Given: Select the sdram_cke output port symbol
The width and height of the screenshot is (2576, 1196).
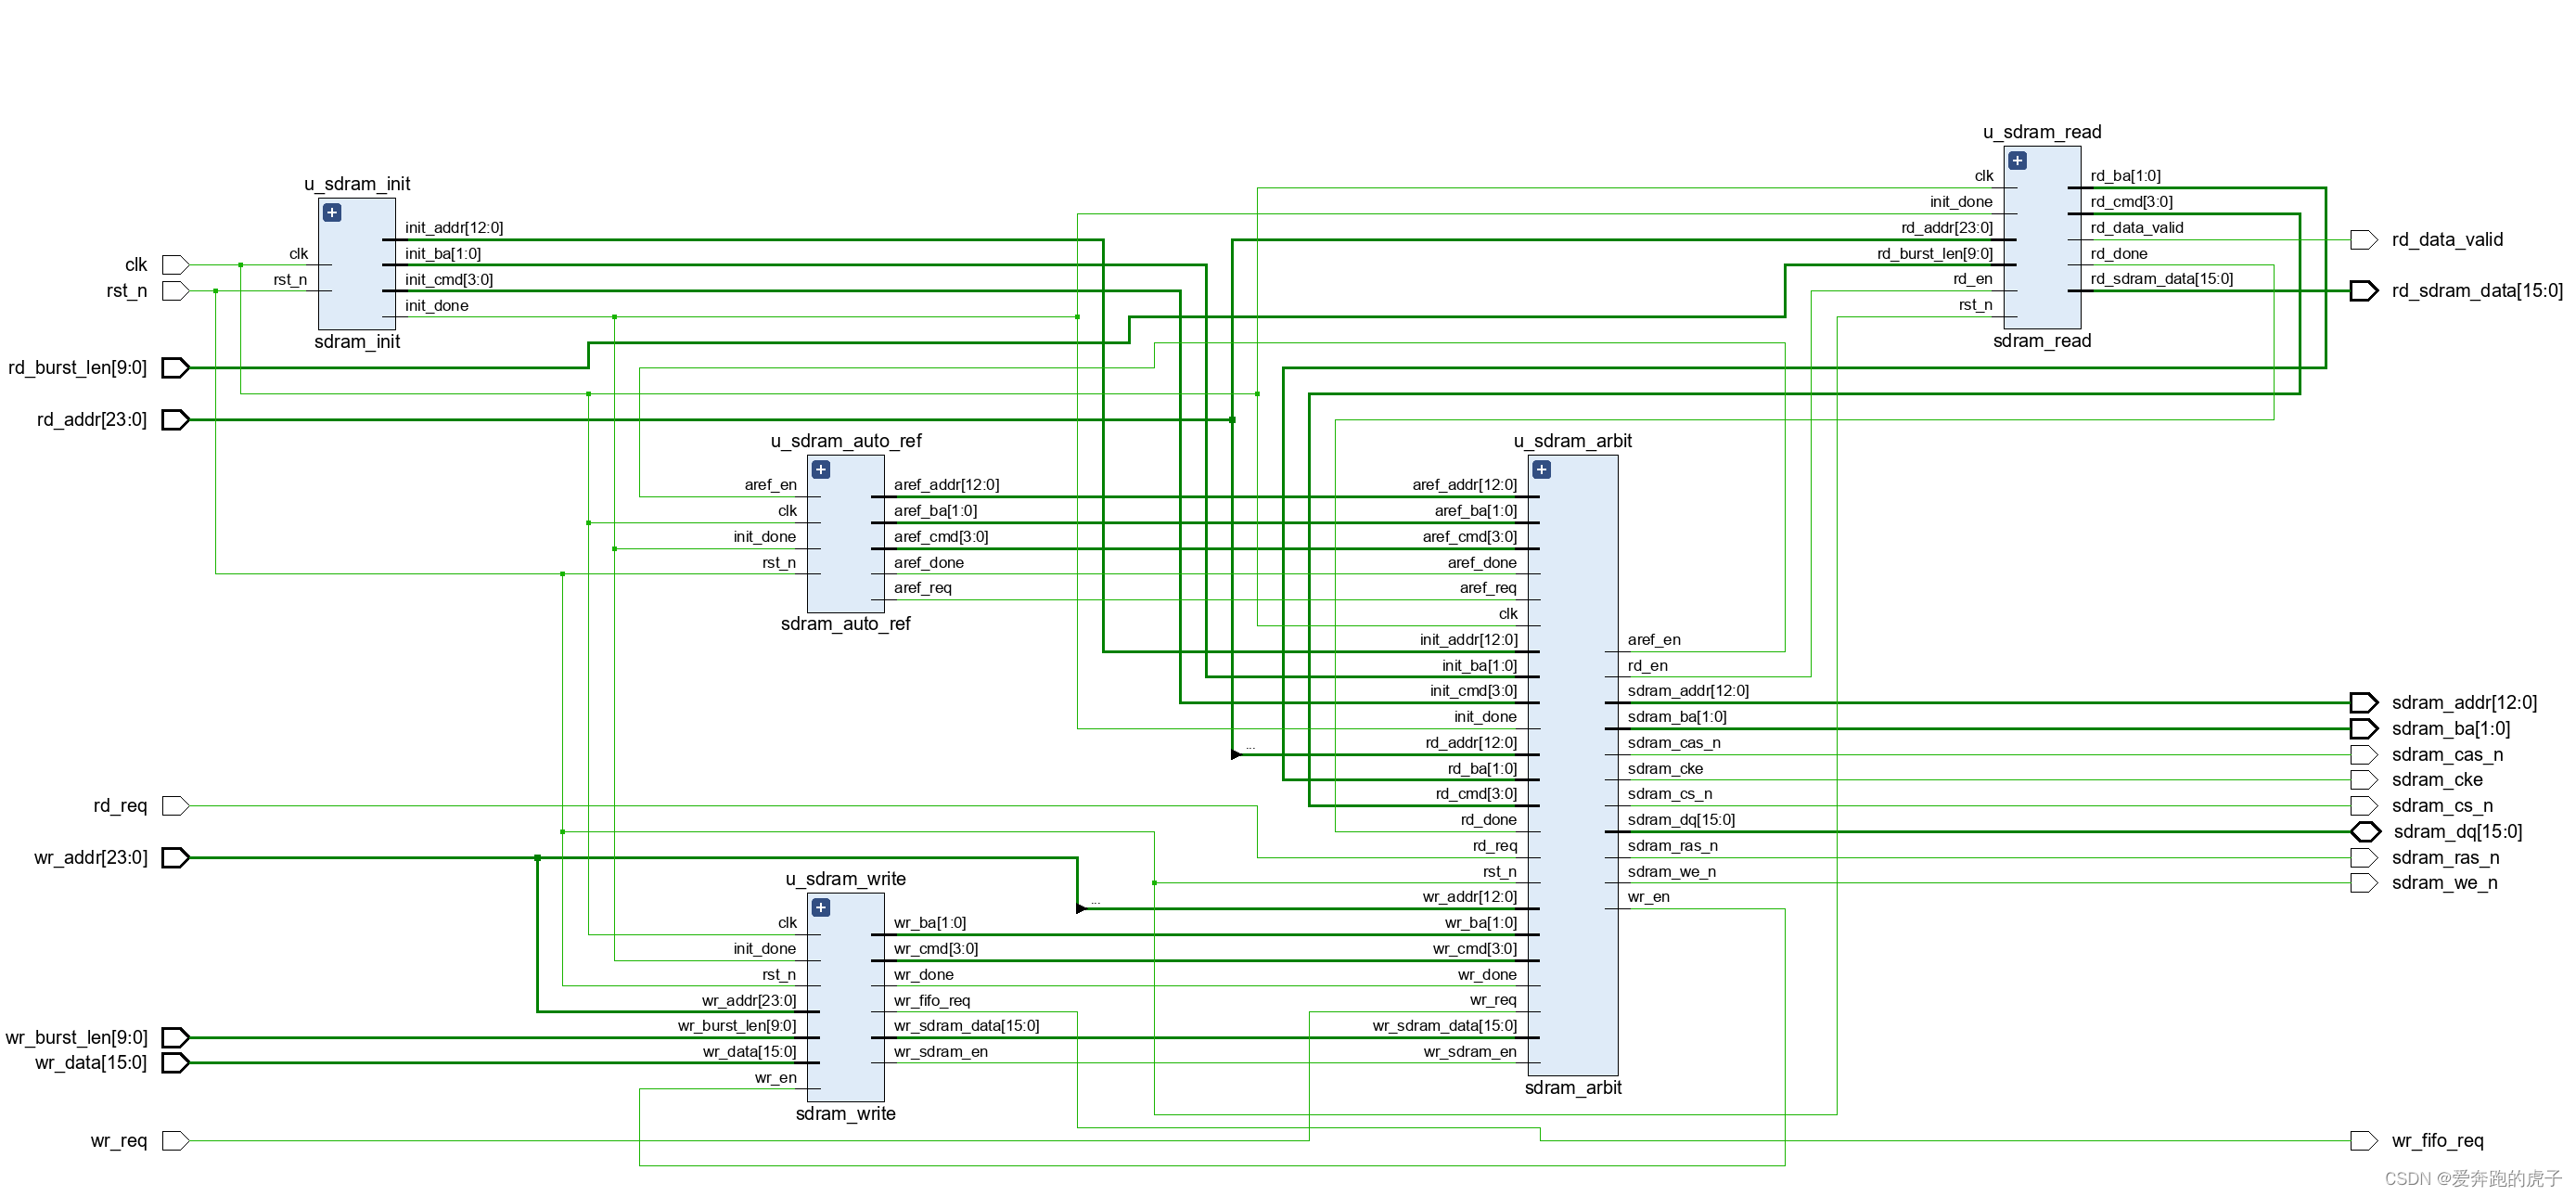Looking at the screenshot, I should [2364, 780].
